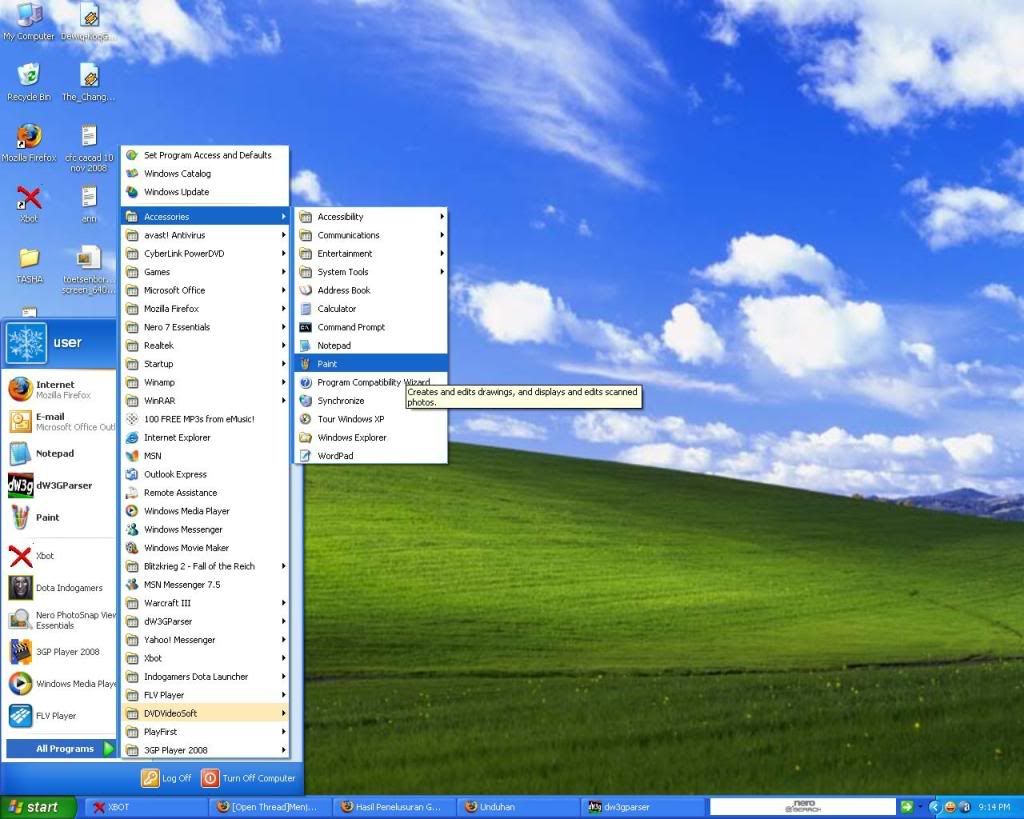Image resolution: width=1024 pixels, height=819 pixels.
Task: Click the Log Off button
Action: [167, 778]
